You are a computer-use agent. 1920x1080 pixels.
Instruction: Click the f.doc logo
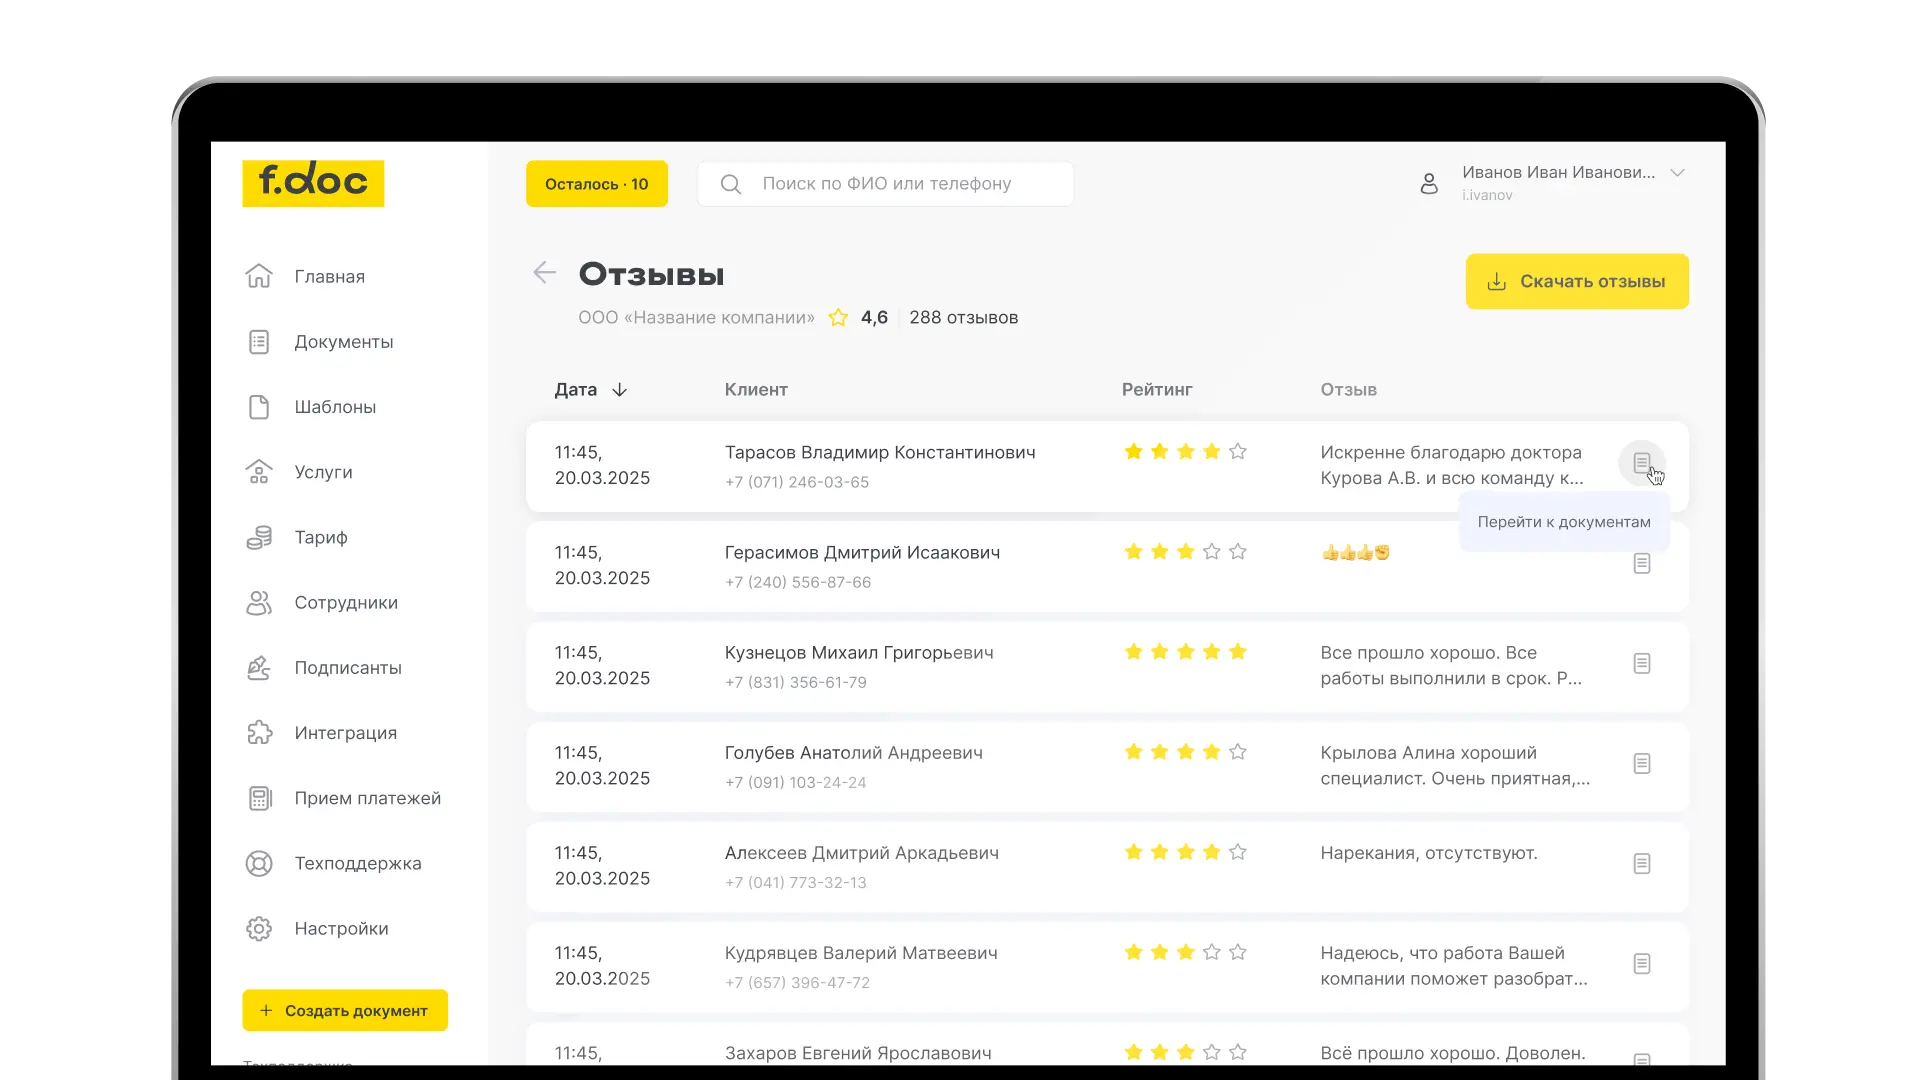(x=313, y=183)
